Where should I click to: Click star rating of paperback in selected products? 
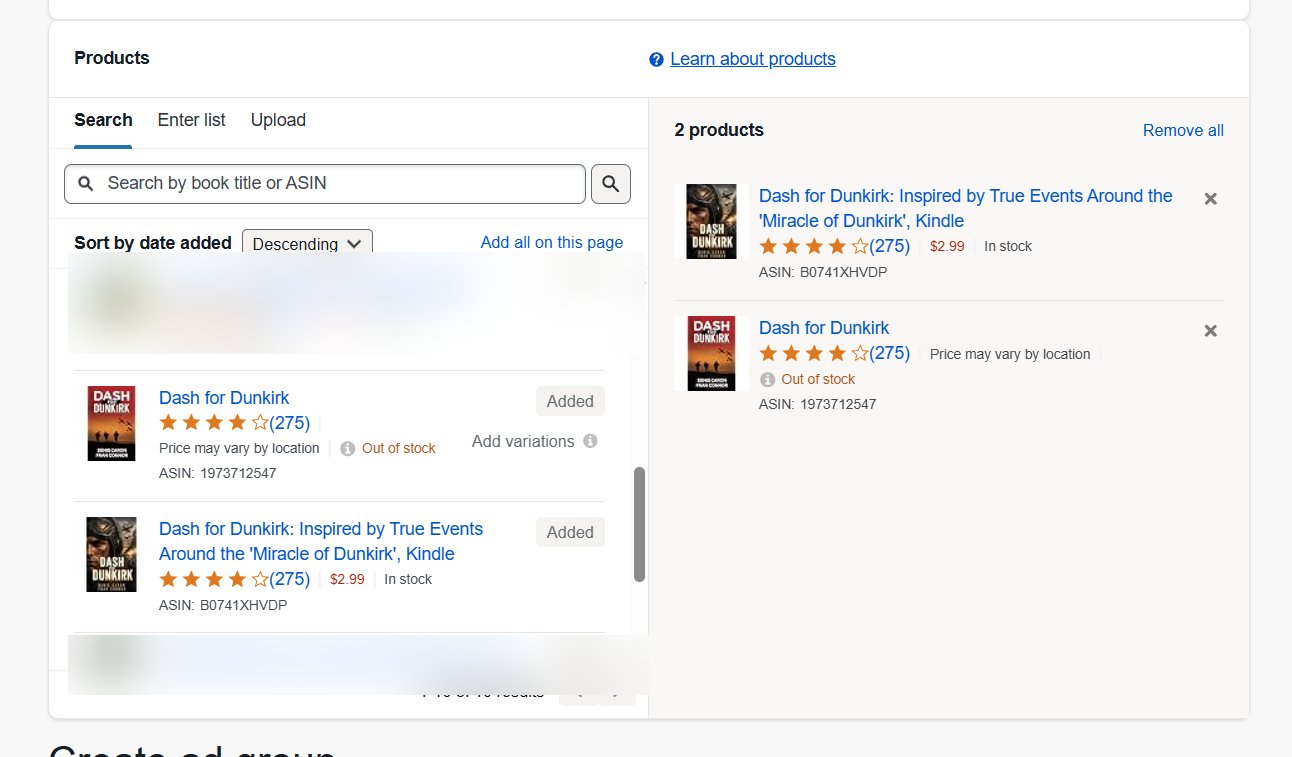(x=835, y=353)
